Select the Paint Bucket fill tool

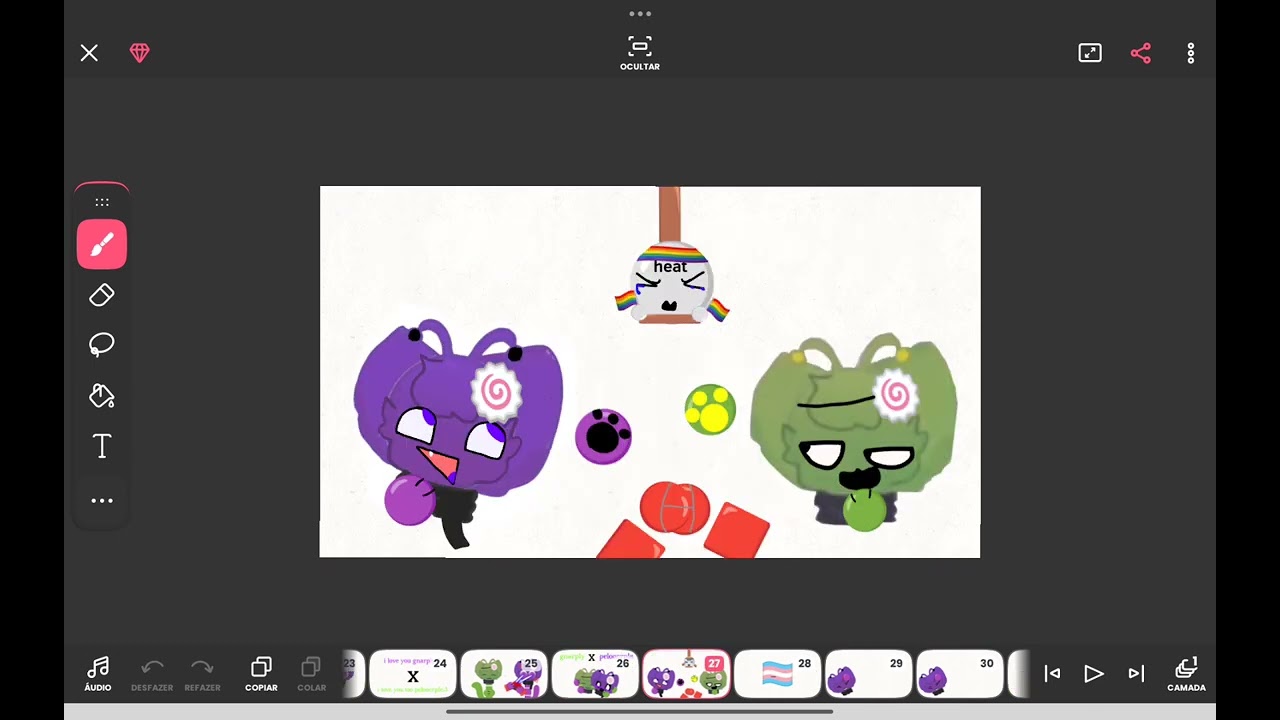point(102,396)
